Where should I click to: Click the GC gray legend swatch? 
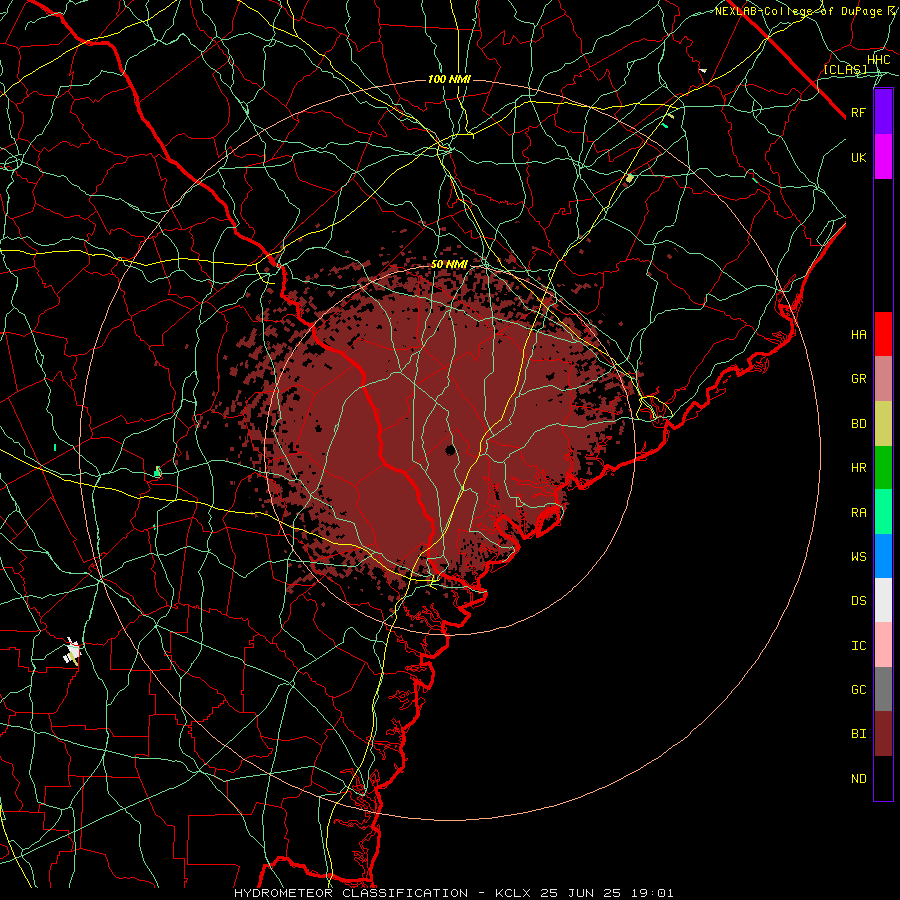tap(883, 689)
